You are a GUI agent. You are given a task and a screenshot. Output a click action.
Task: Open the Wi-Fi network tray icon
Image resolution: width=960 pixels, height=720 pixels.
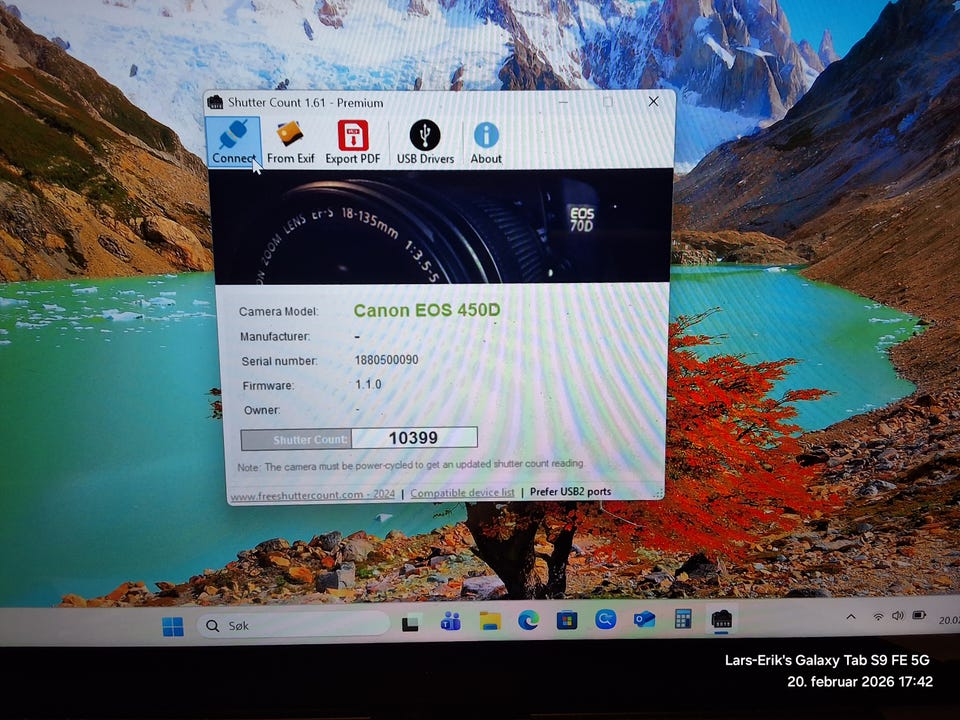point(879,617)
